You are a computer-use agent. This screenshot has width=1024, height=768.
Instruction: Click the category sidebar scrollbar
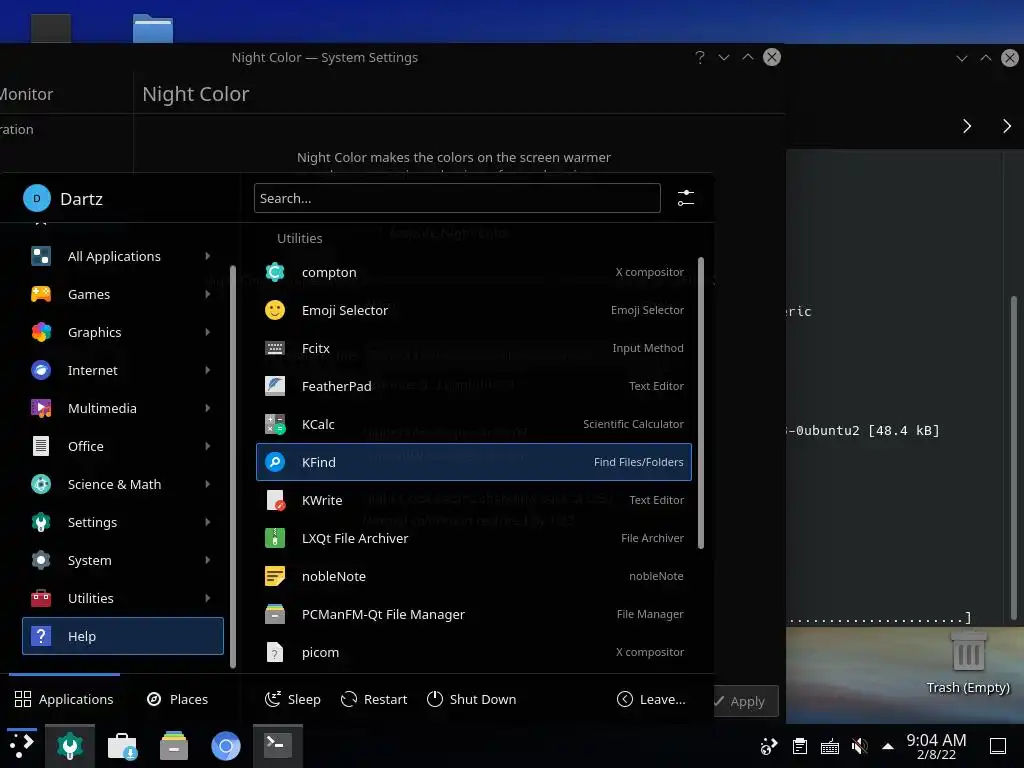[x=232, y=466]
